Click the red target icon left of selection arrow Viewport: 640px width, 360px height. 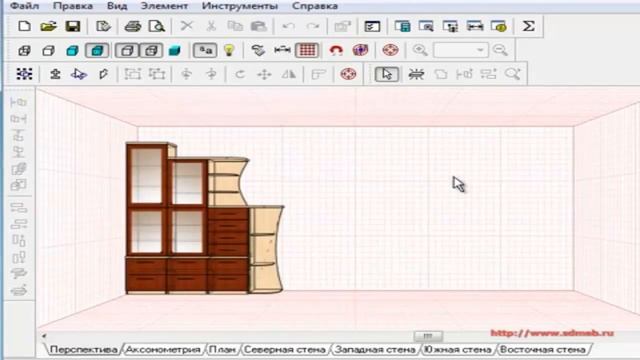click(x=348, y=74)
